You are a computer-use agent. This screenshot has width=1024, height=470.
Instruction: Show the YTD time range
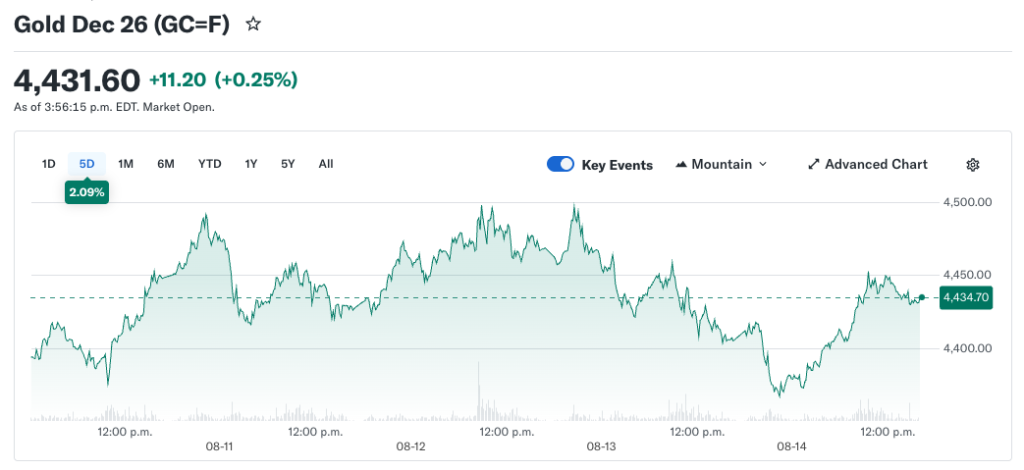210,164
